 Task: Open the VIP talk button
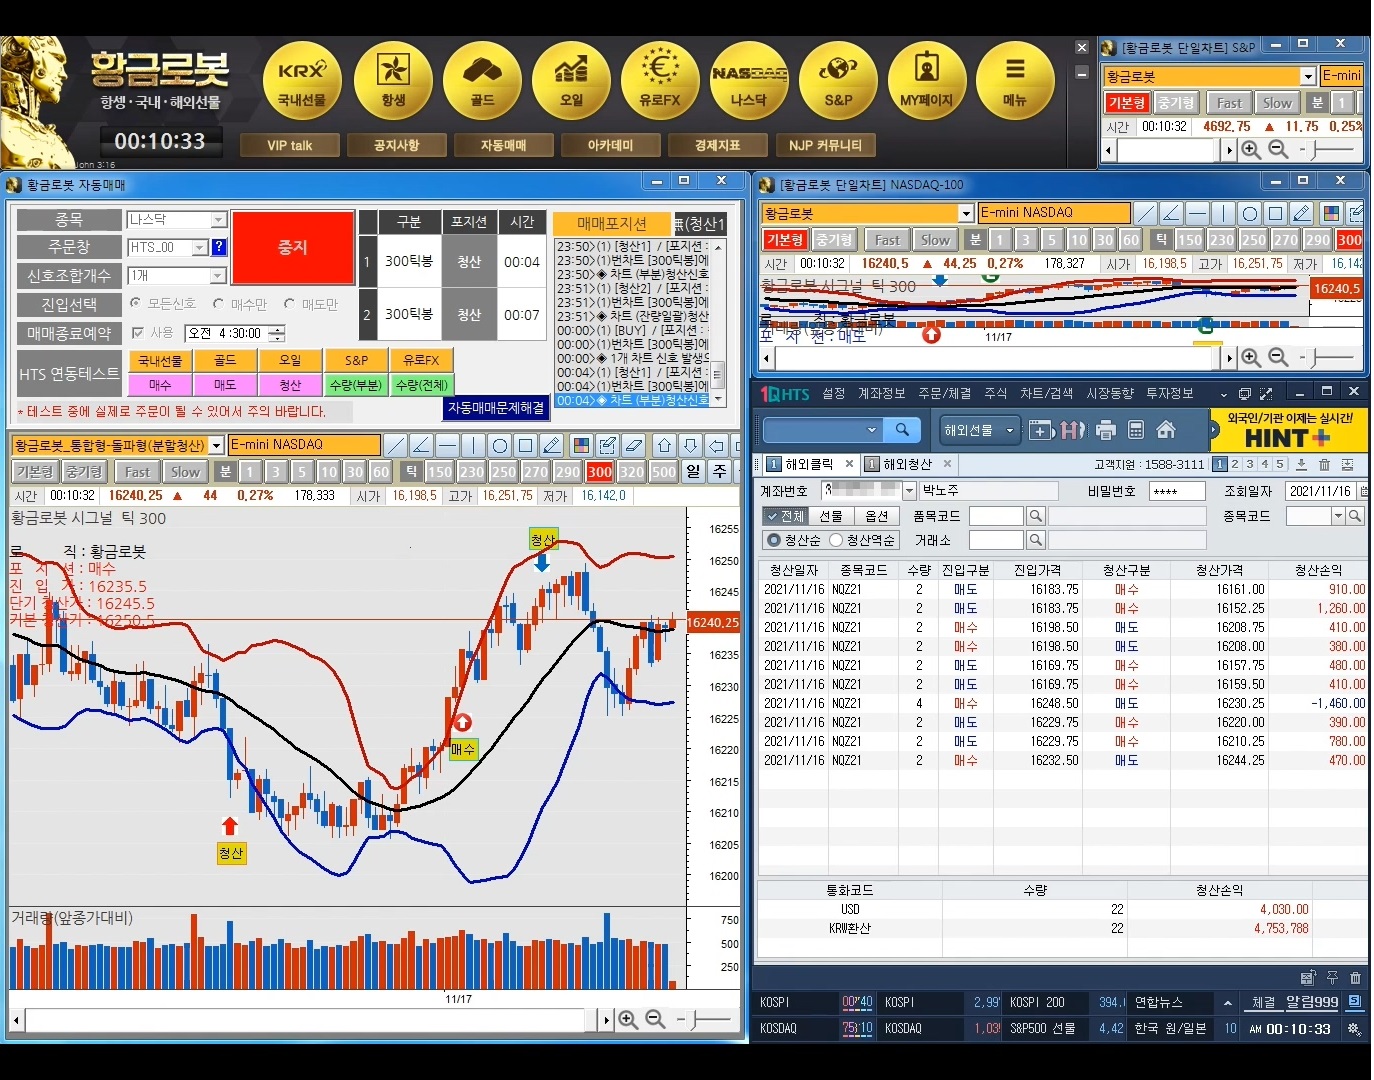coord(289,146)
